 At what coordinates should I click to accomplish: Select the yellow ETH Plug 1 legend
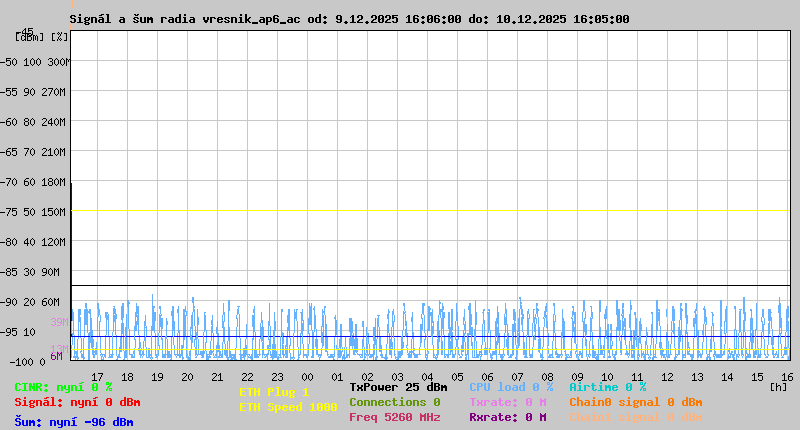[x=274, y=392]
